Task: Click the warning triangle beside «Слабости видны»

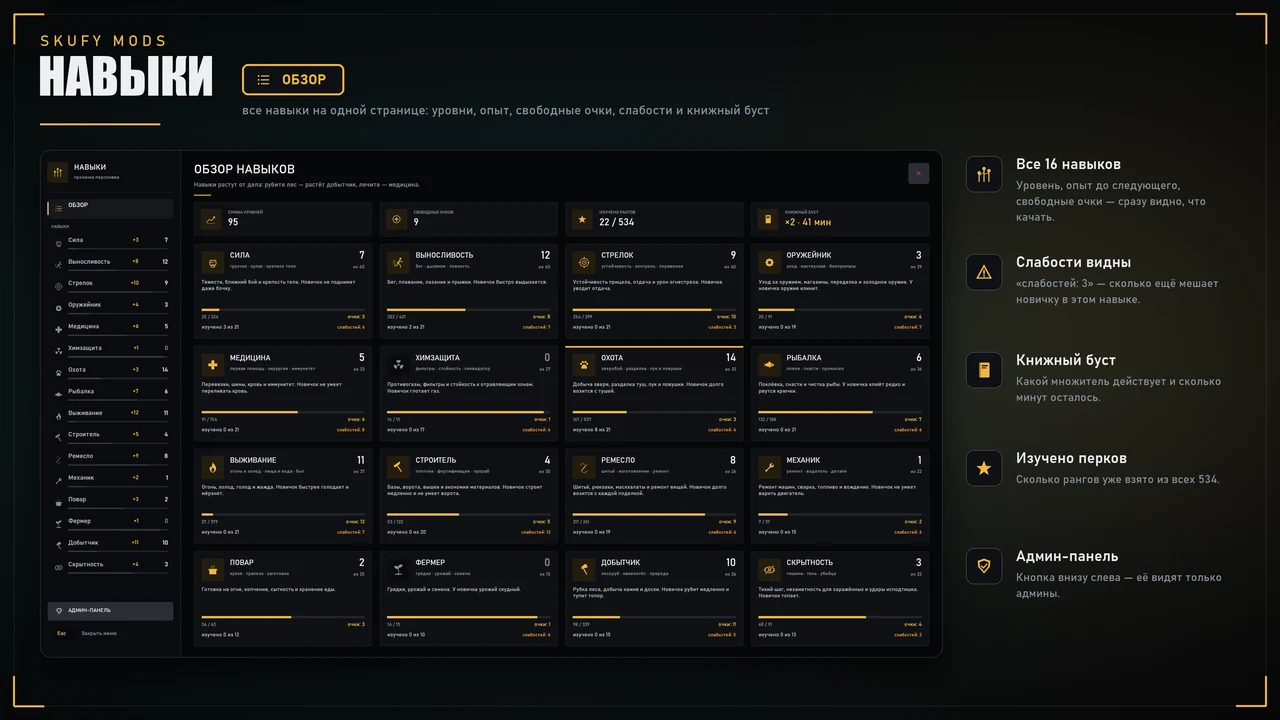Action: 984,272
